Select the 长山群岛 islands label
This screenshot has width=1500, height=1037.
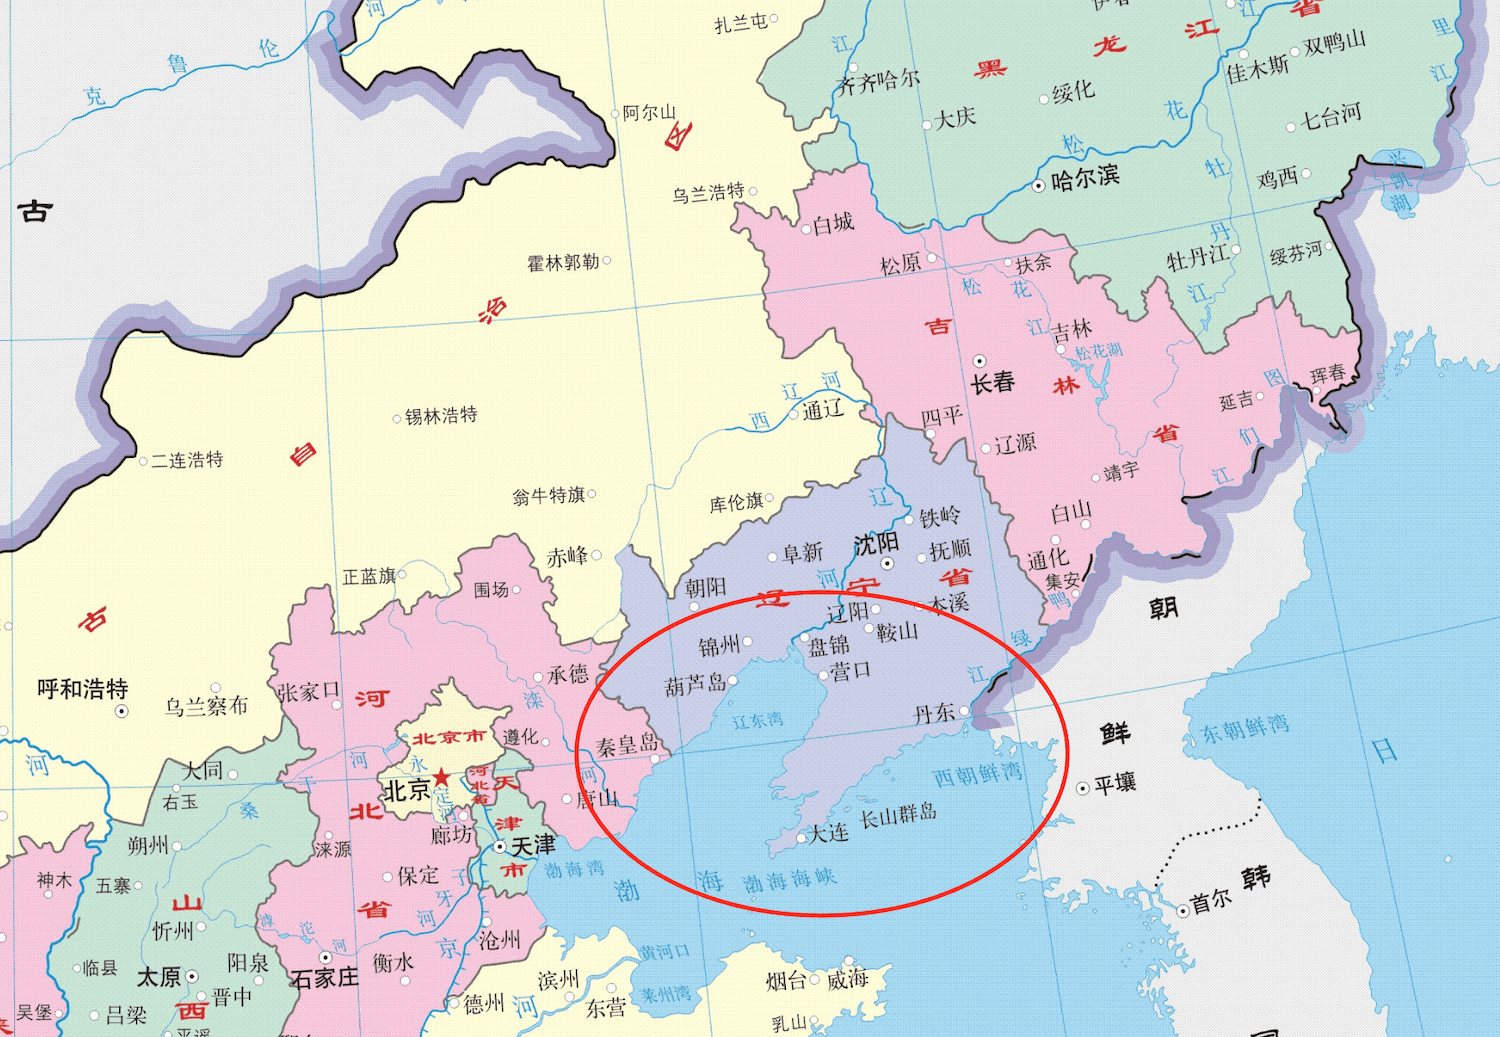tap(899, 815)
